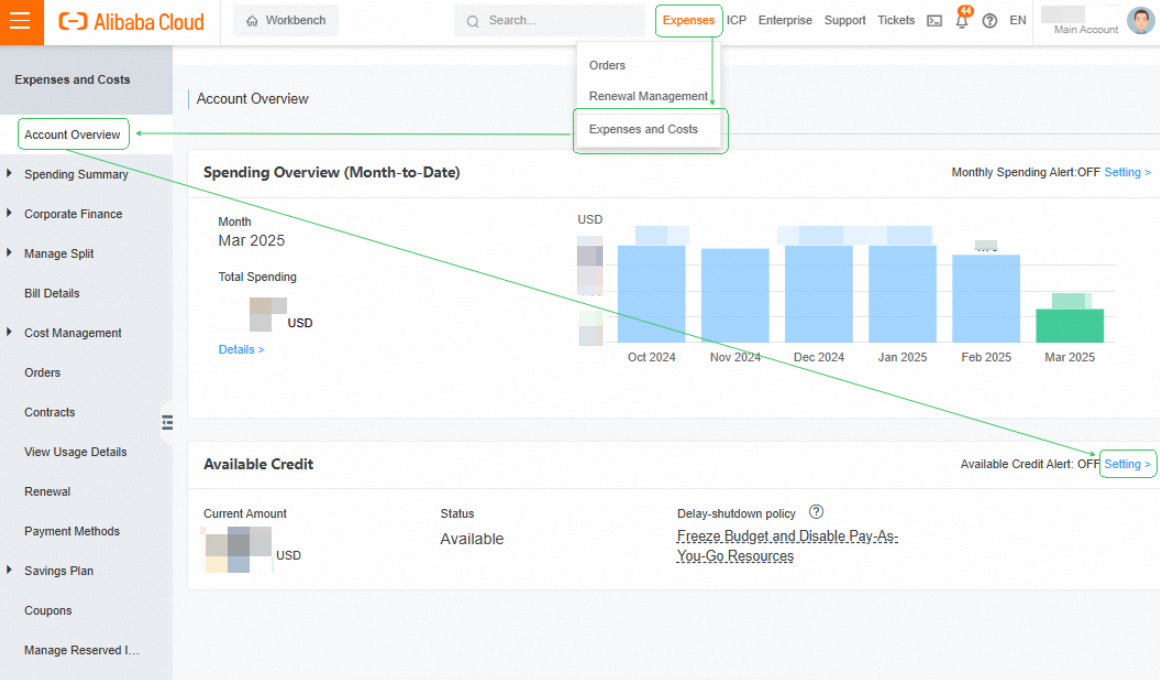The height and width of the screenshot is (680, 1160).
Task: Open the Tickets menu item
Action: coord(896,21)
